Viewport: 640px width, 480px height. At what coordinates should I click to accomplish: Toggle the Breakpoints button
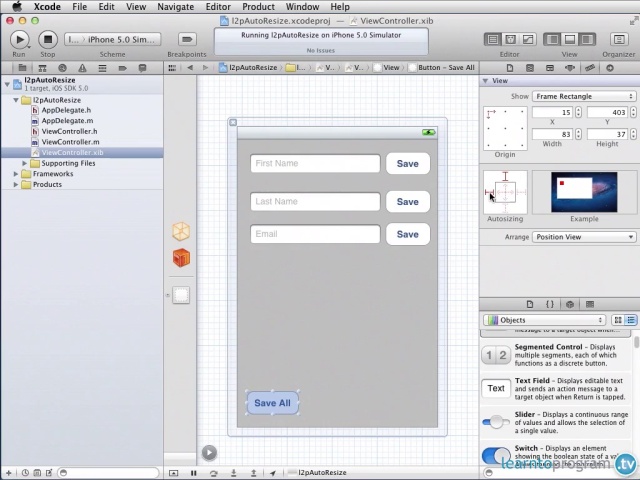pos(186,39)
